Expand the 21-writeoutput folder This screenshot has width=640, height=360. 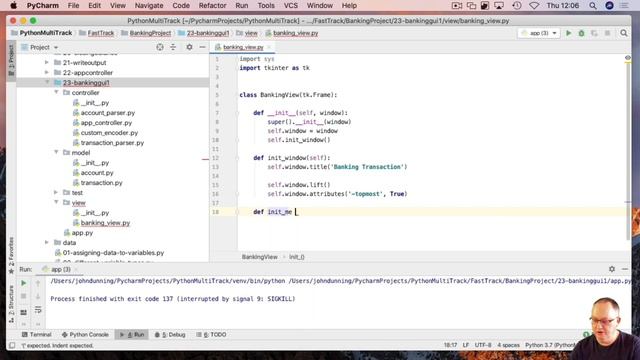pyautogui.click(x=47, y=62)
